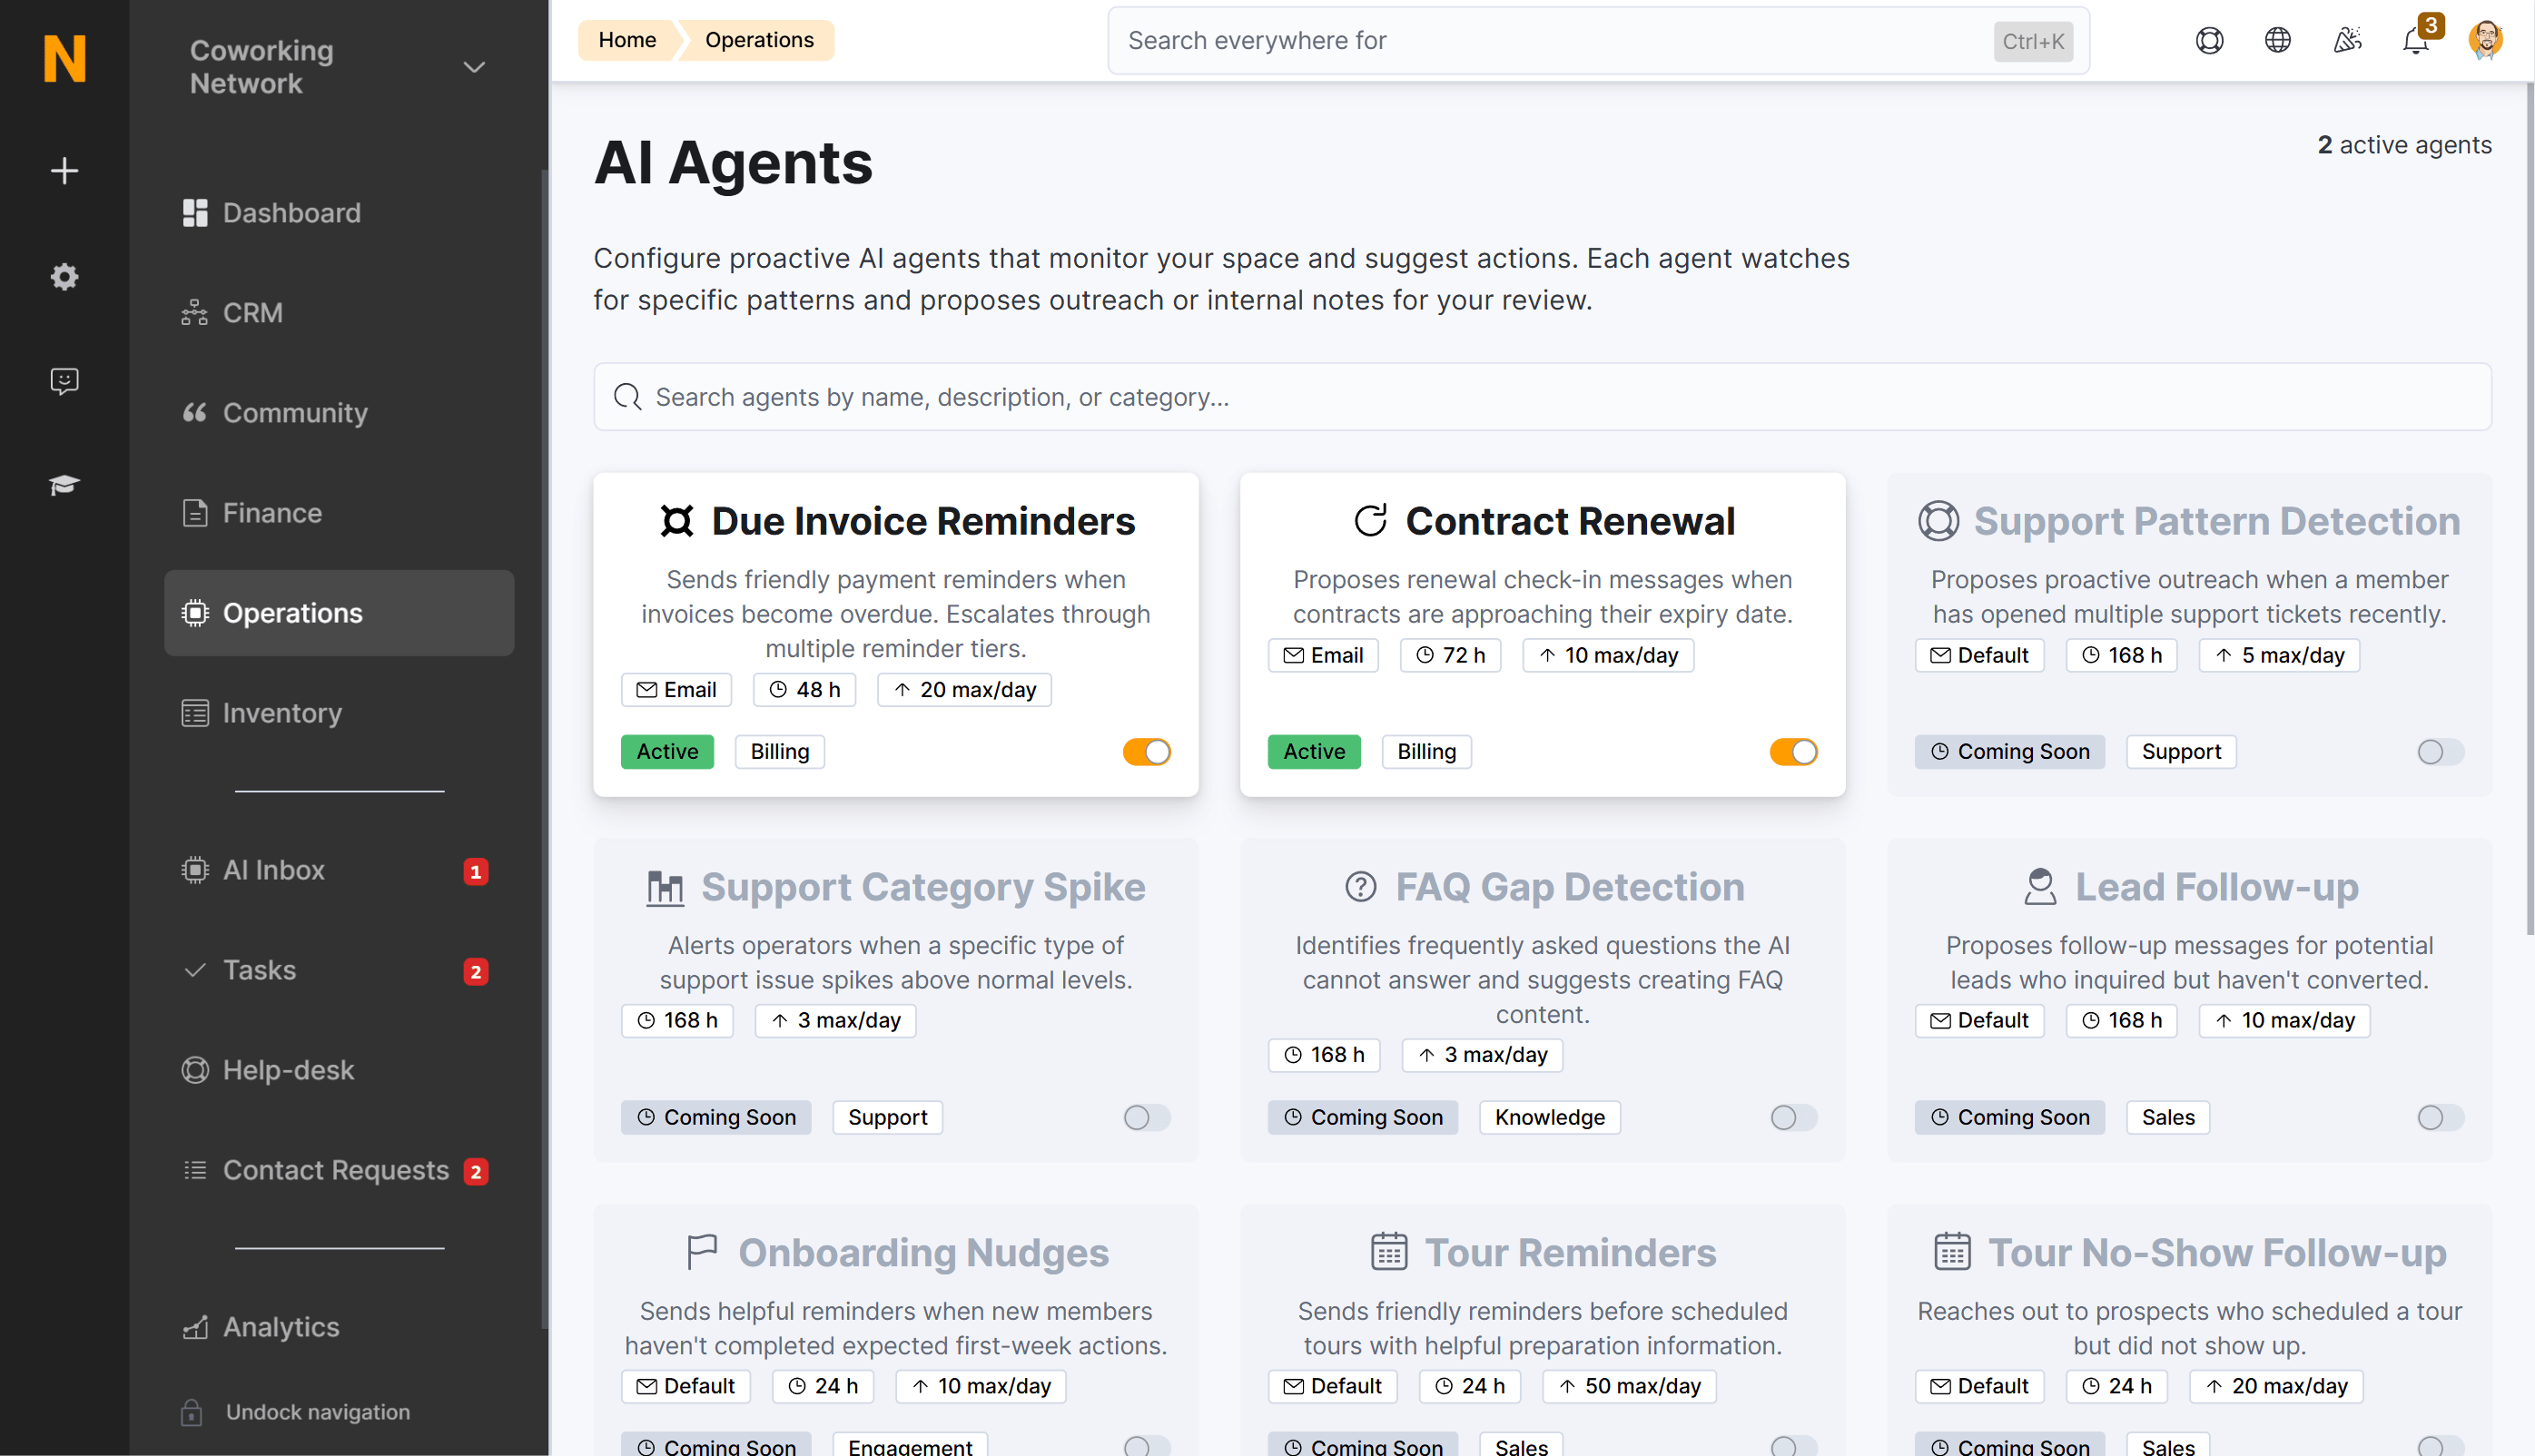Go to Community section

pyautogui.click(x=340, y=413)
